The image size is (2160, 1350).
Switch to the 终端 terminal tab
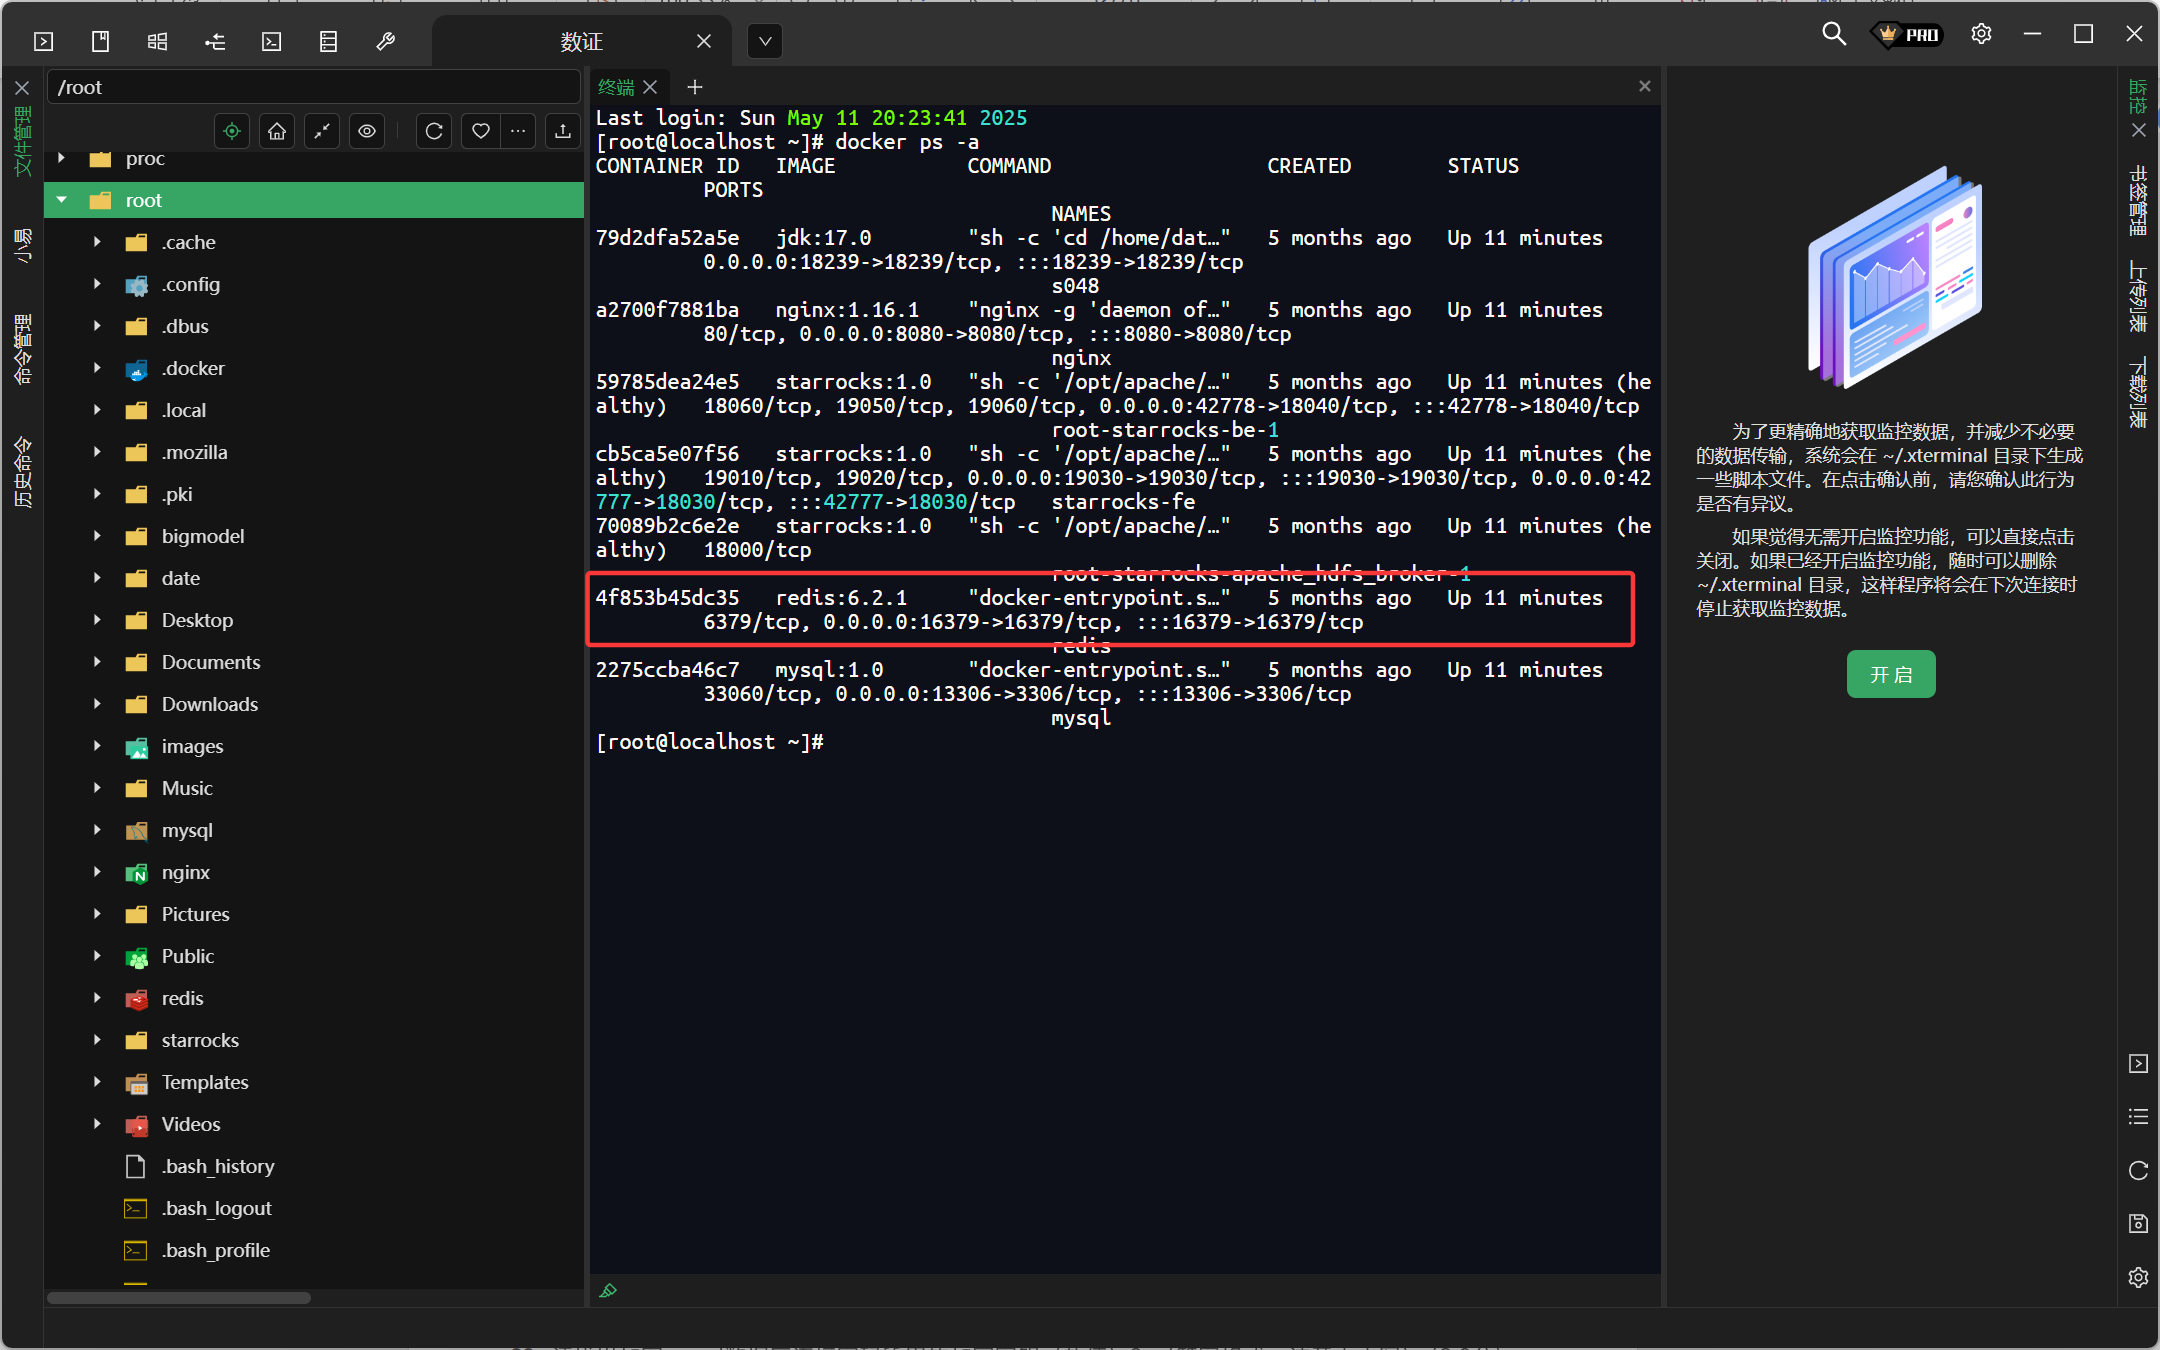tap(616, 87)
